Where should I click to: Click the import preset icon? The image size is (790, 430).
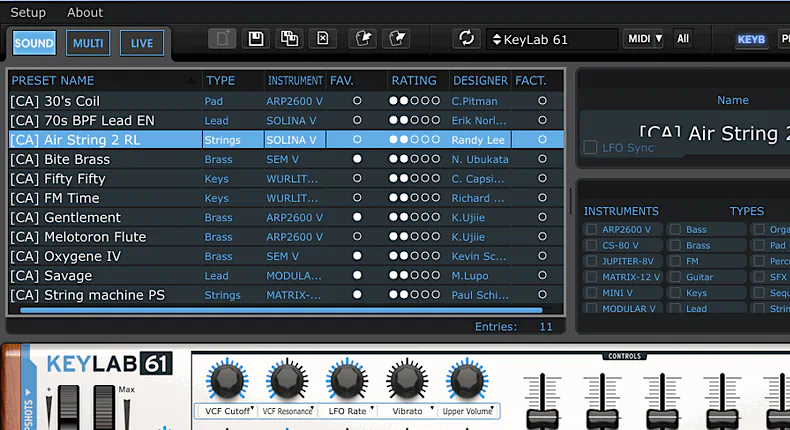click(x=363, y=39)
